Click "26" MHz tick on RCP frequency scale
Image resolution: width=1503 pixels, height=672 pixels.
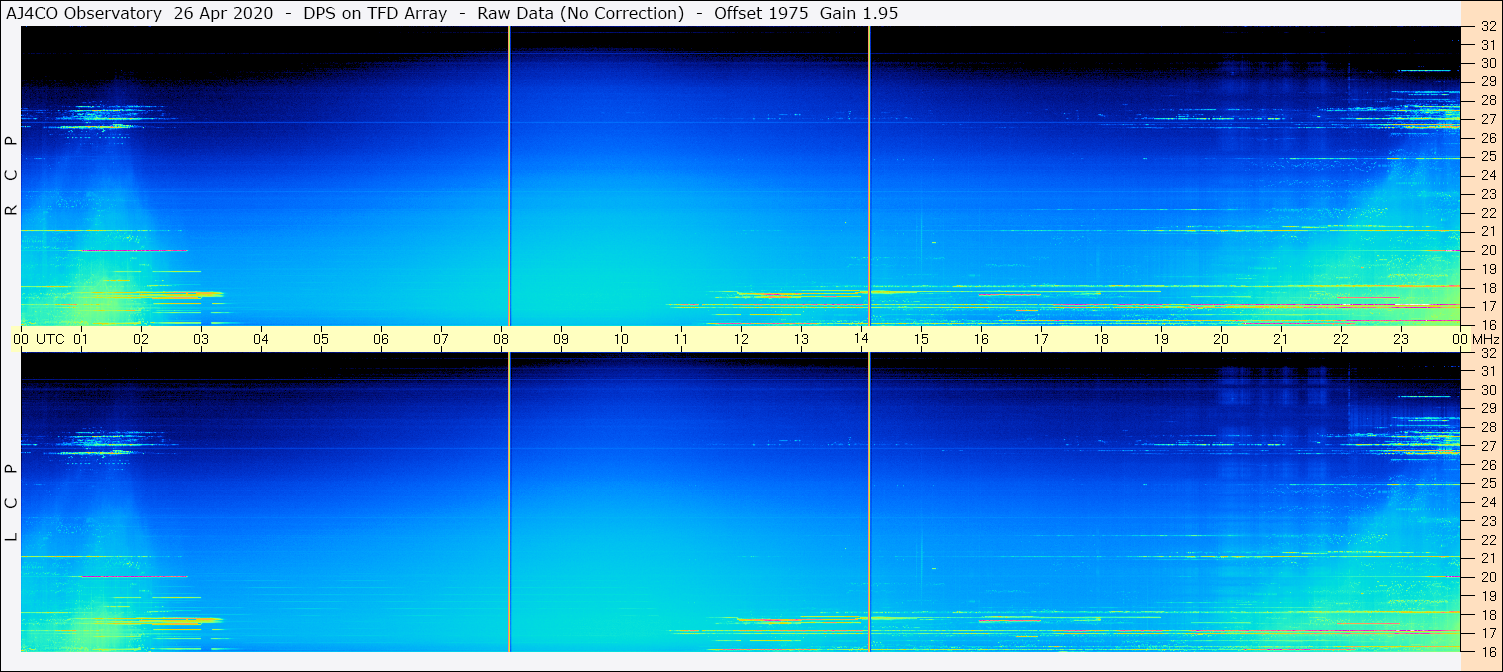(1487, 138)
